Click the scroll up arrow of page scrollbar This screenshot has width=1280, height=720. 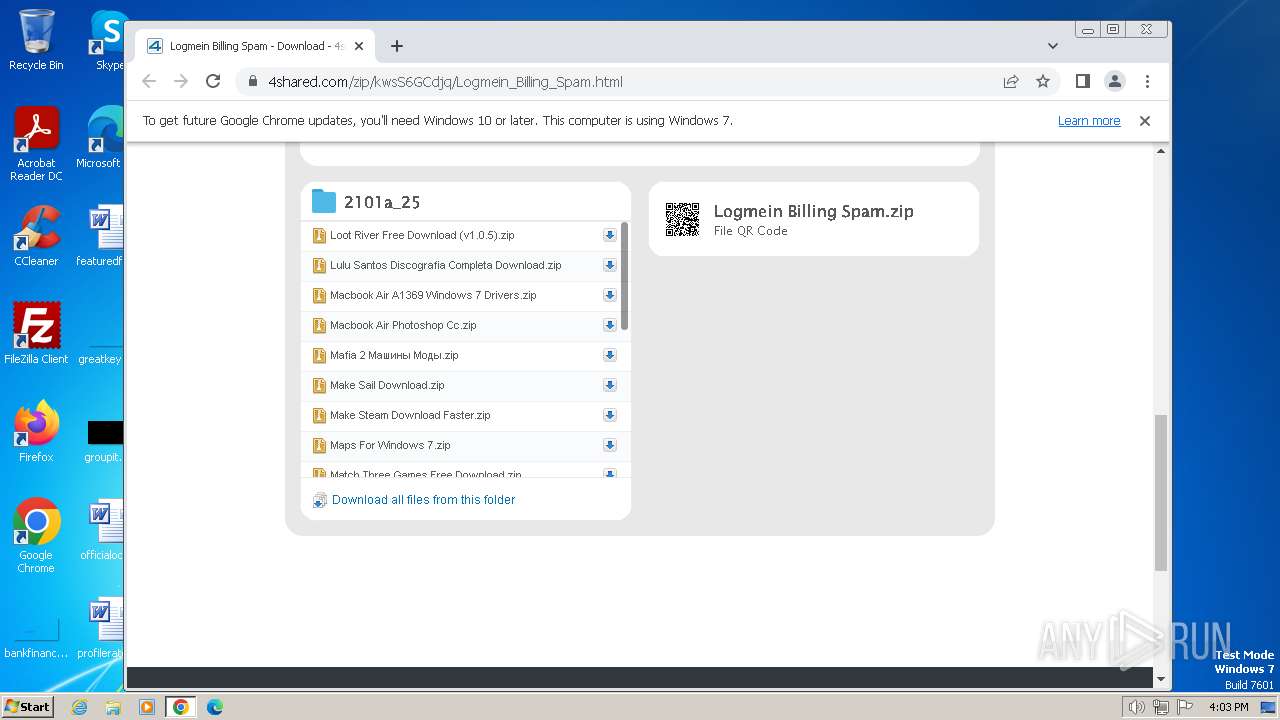coord(1161,151)
